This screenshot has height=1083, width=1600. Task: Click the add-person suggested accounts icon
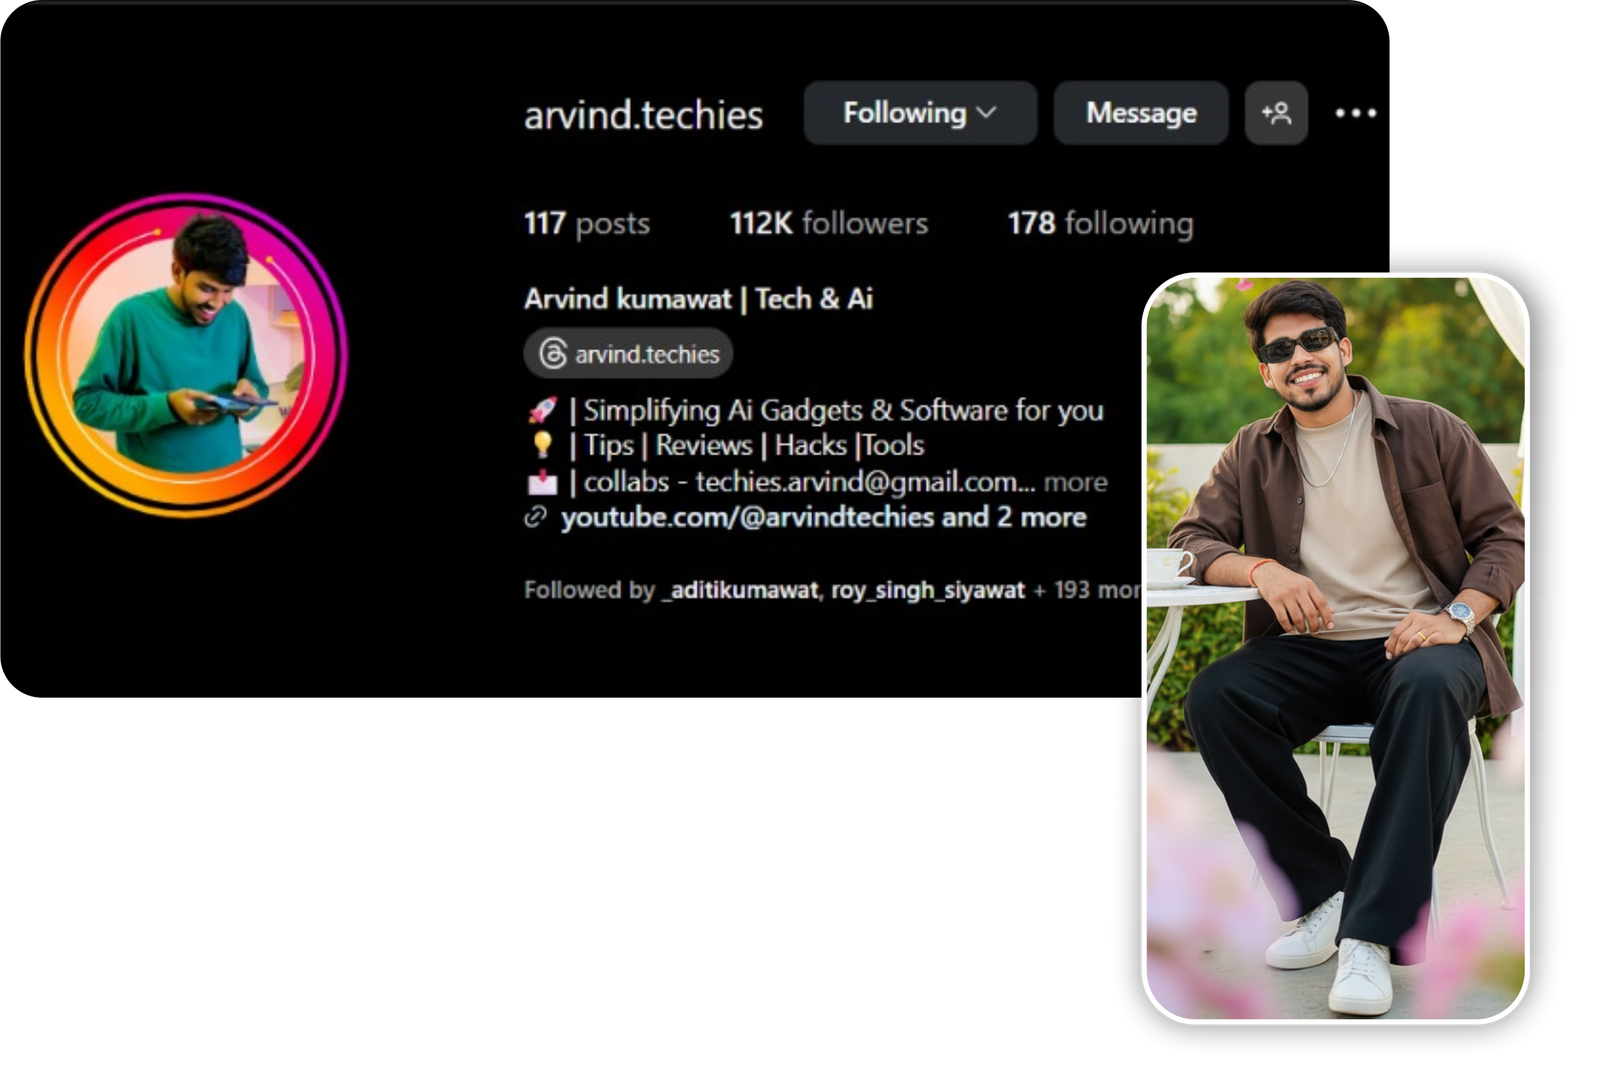(1276, 113)
